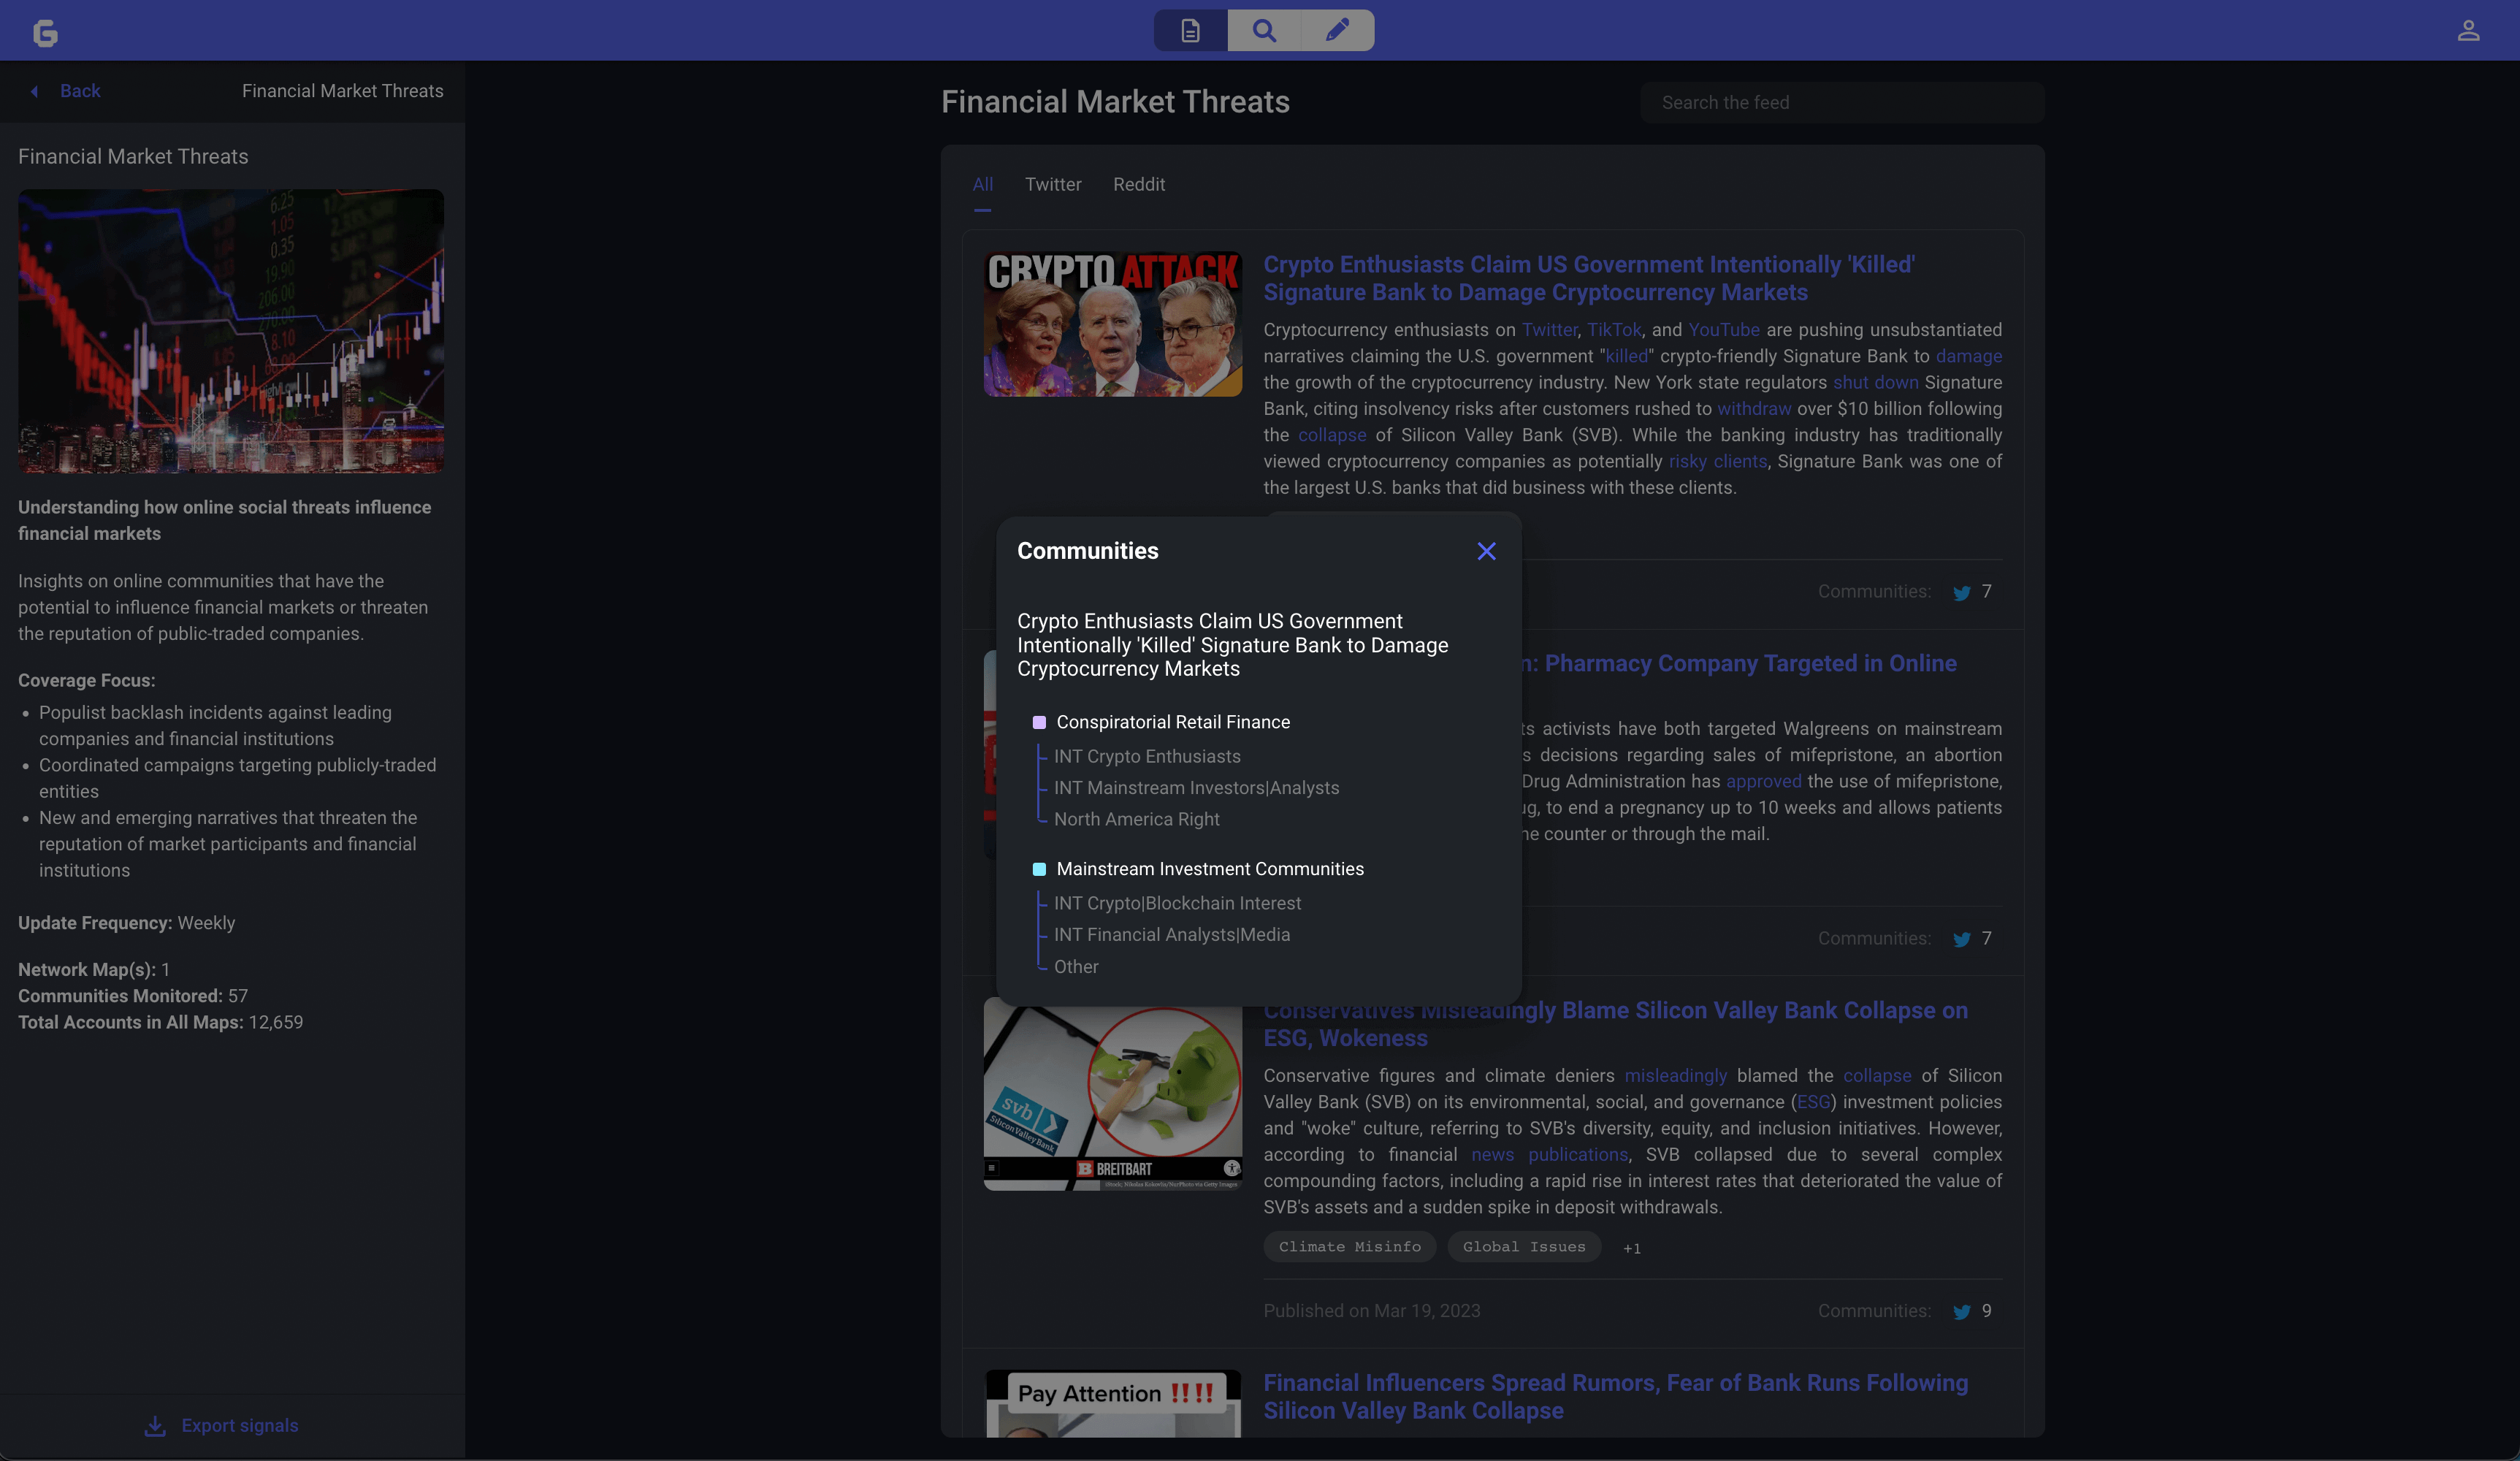The image size is (2520, 1461).
Task: Click Twitter bird icon on crypto article communities
Action: 1961,593
